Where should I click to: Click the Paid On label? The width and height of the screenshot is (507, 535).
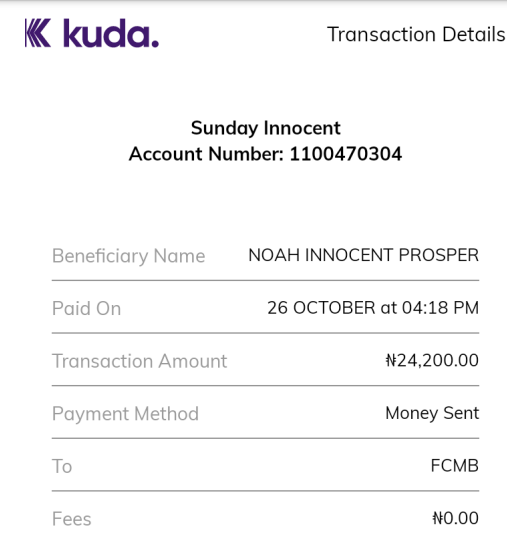pyautogui.click(x=87, y=308)
